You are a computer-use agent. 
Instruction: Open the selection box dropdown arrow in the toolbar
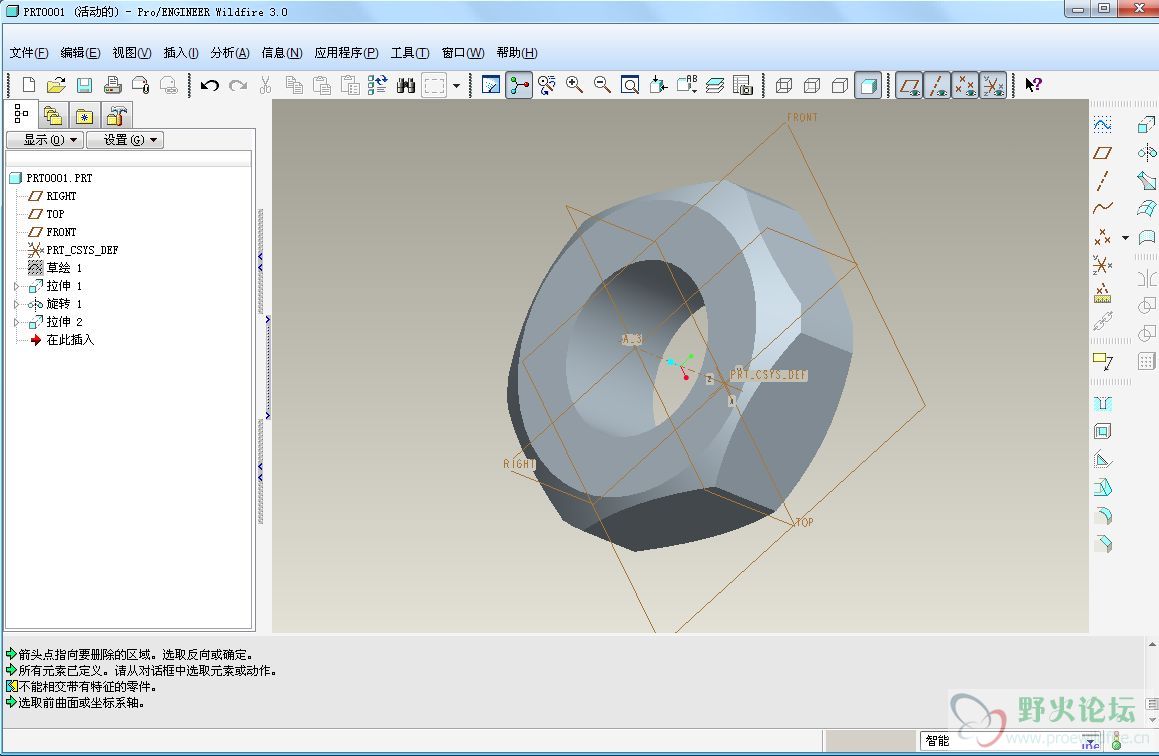point(456,86)
